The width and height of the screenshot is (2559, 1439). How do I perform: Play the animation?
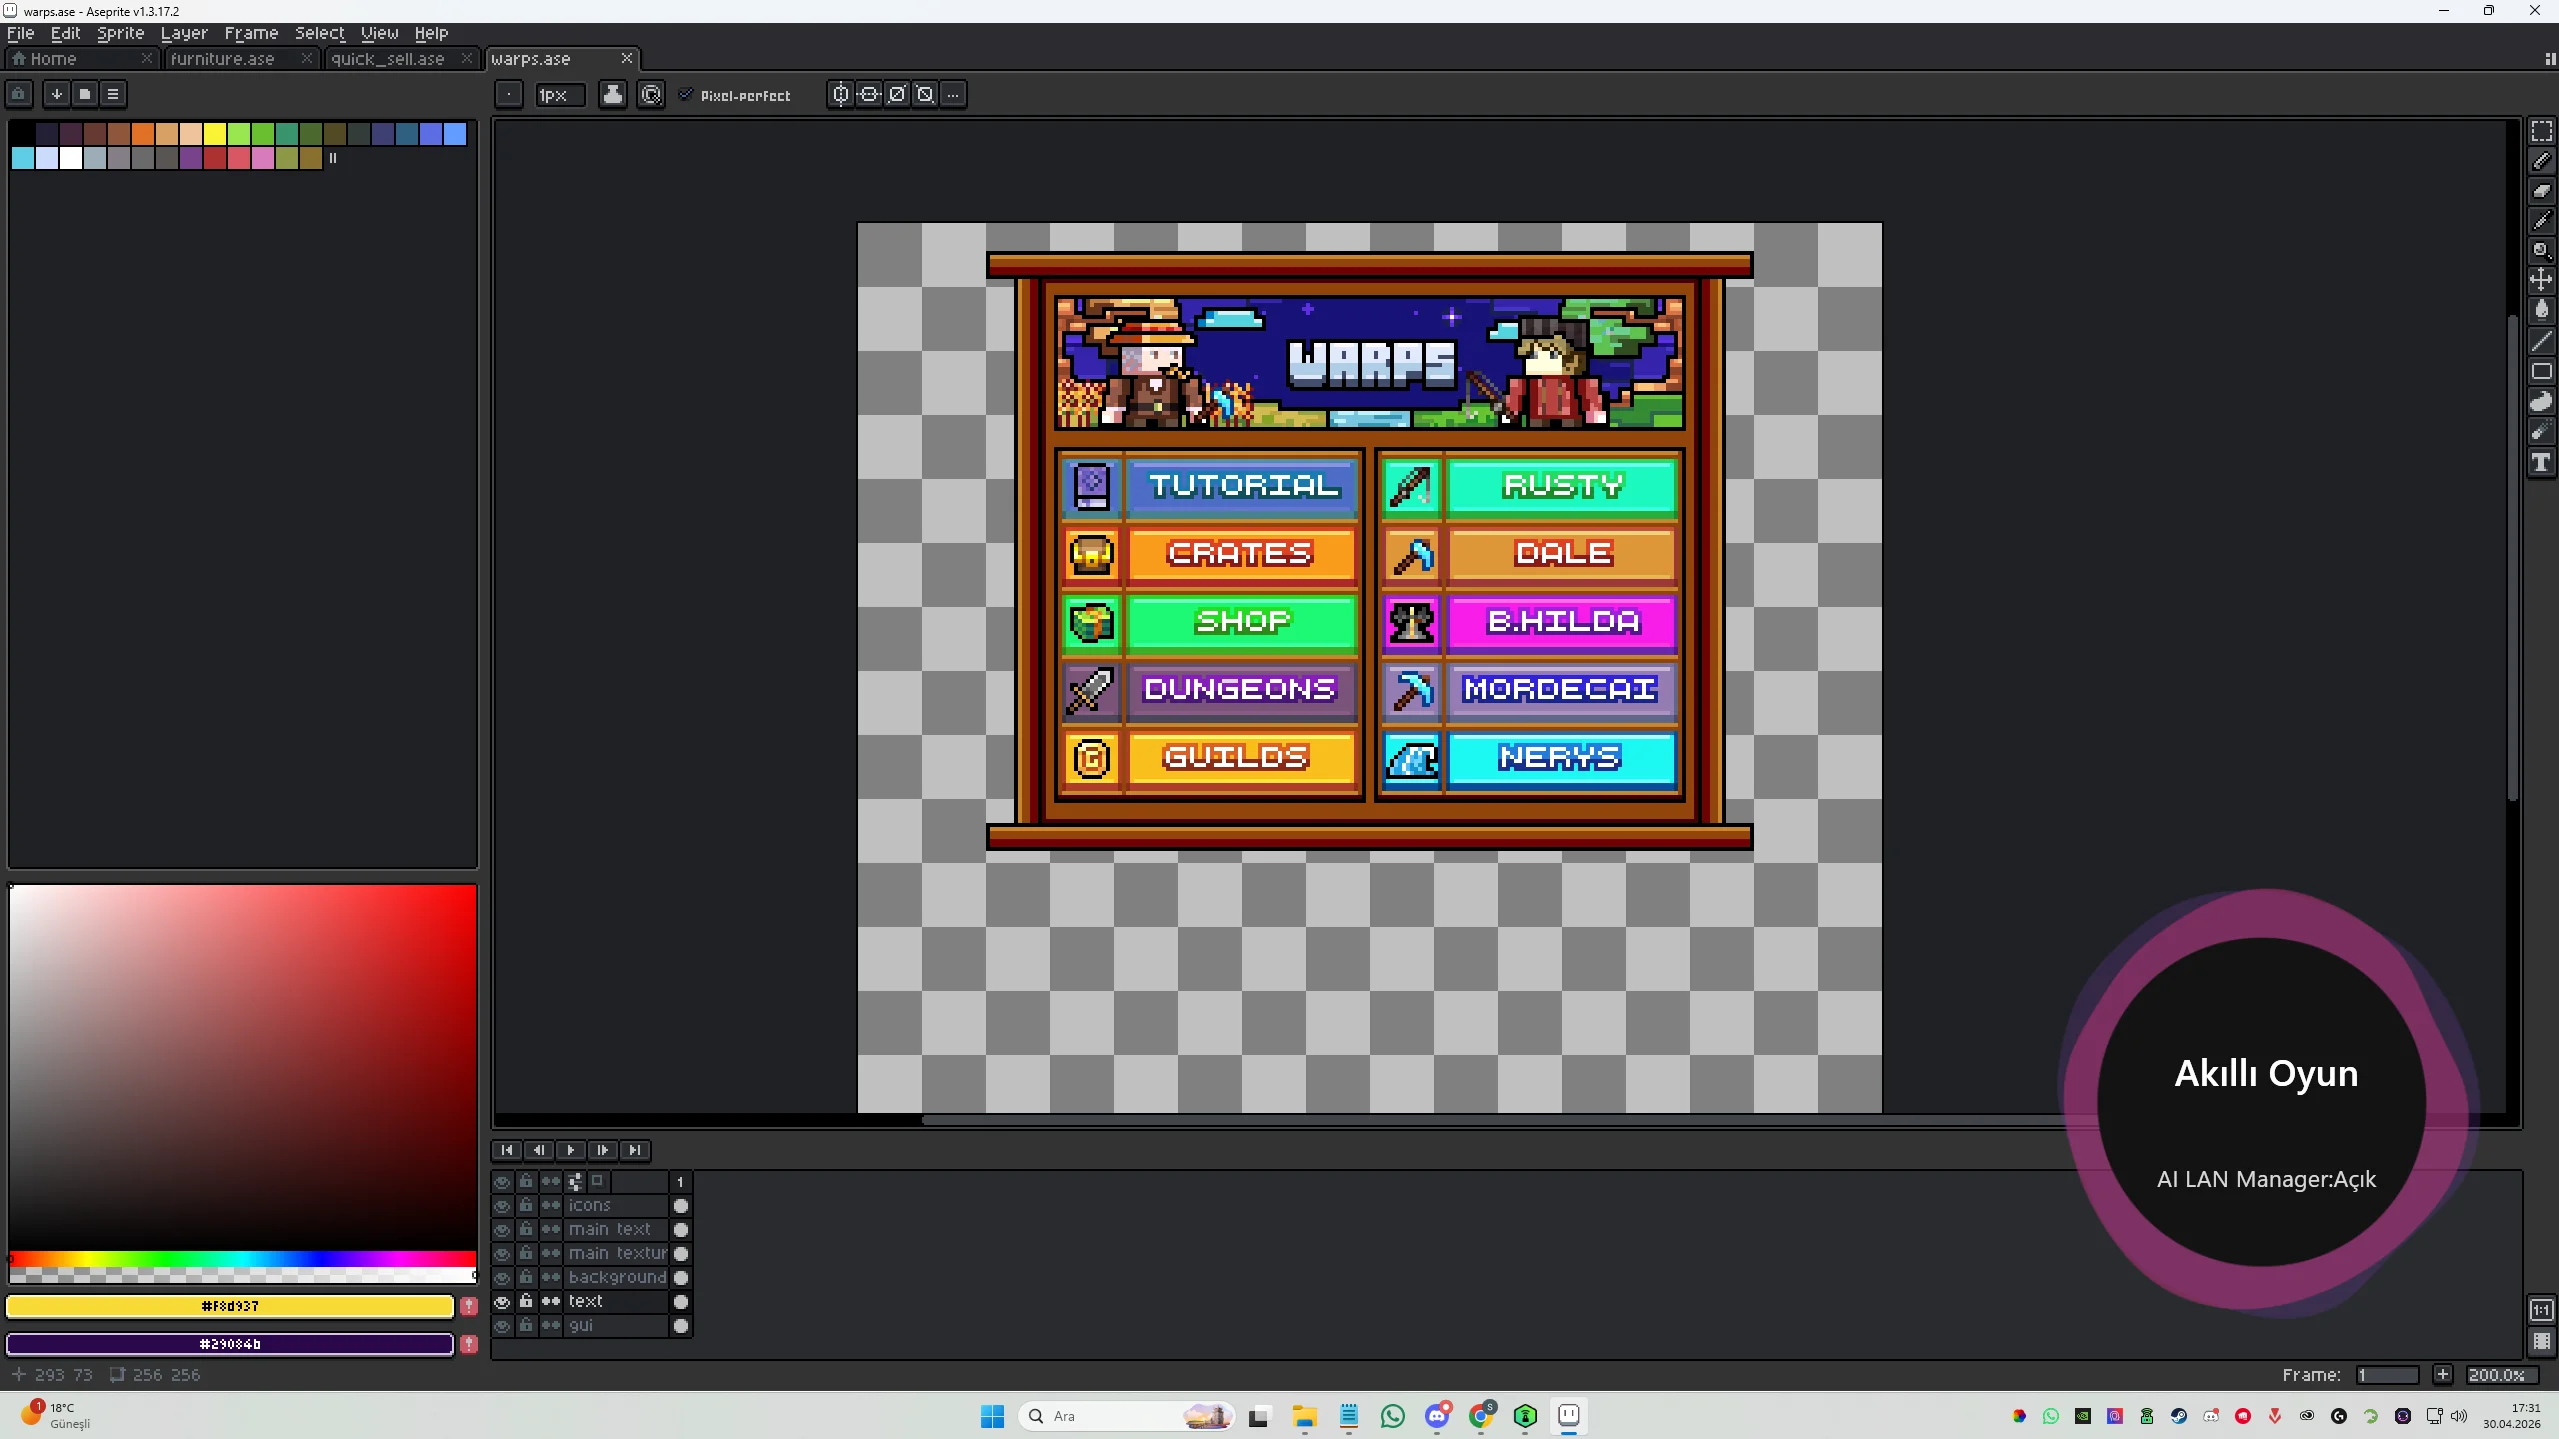(571, 1150)
